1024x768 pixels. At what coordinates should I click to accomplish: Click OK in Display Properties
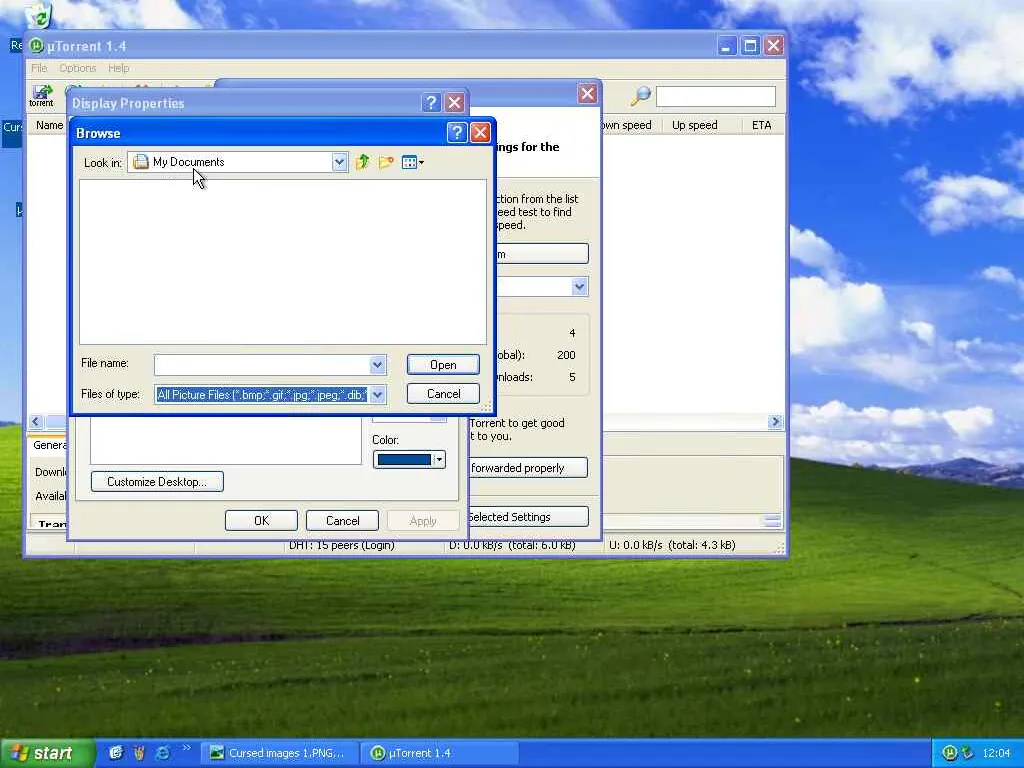point(261,520)
